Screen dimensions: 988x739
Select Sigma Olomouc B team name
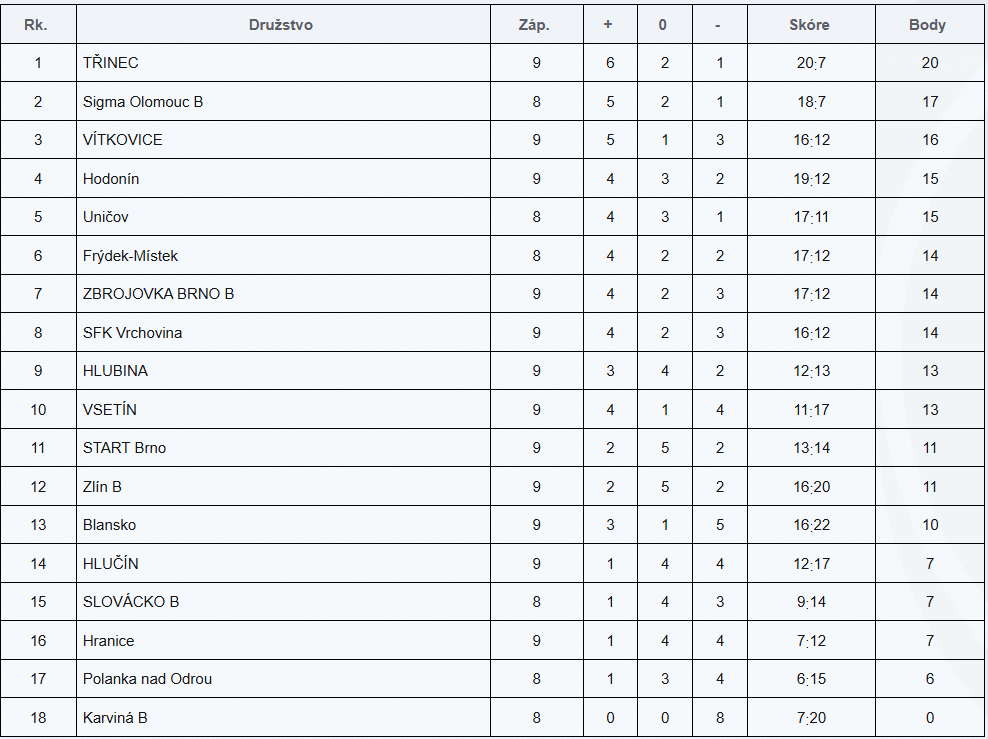(x=143, y=102)
